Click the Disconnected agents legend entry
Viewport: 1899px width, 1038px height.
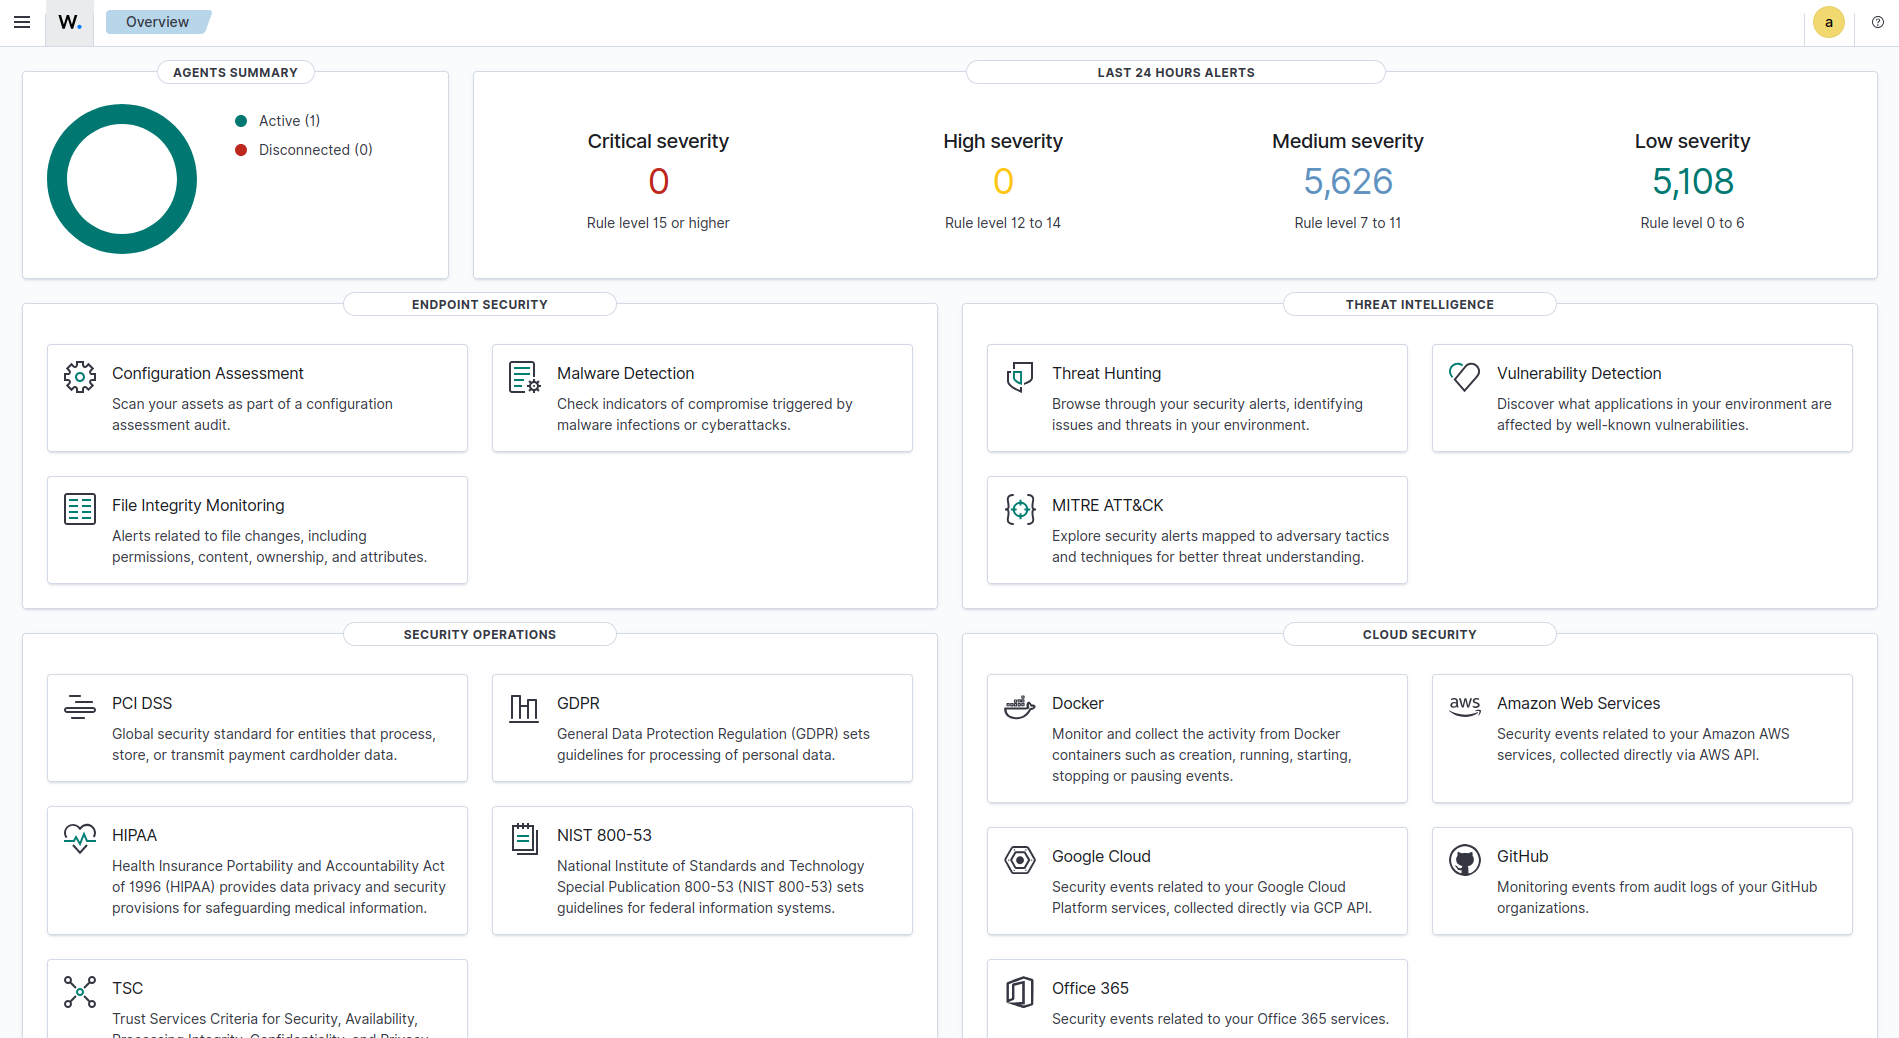click(x=315, y=150)
